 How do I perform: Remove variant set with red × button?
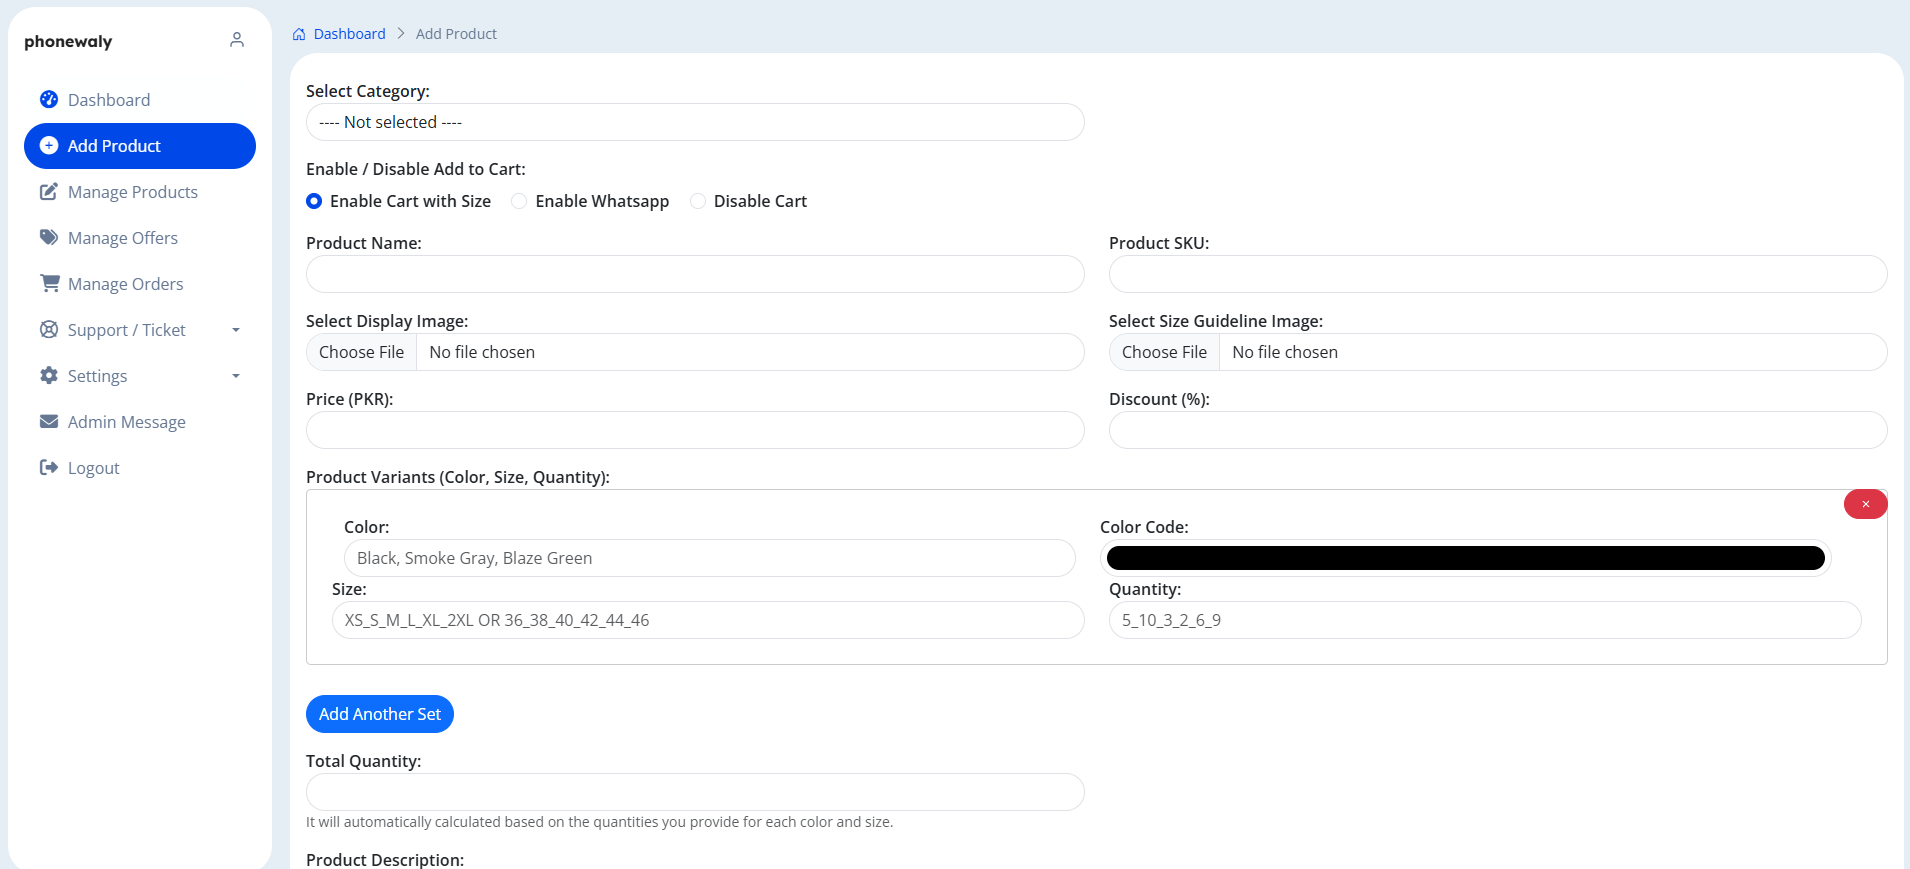(x=1865, y=504)
